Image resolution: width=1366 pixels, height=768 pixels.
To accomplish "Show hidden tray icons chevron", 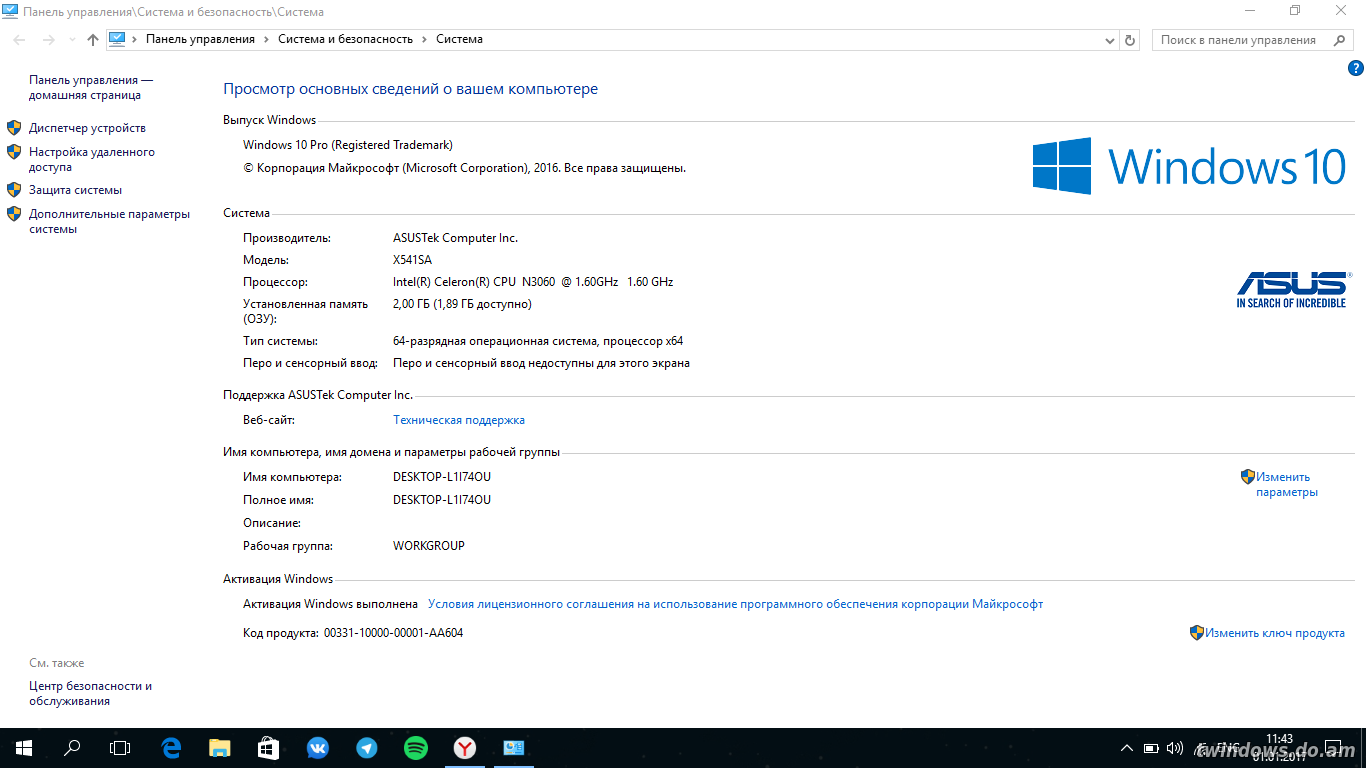I will 1127,748.
